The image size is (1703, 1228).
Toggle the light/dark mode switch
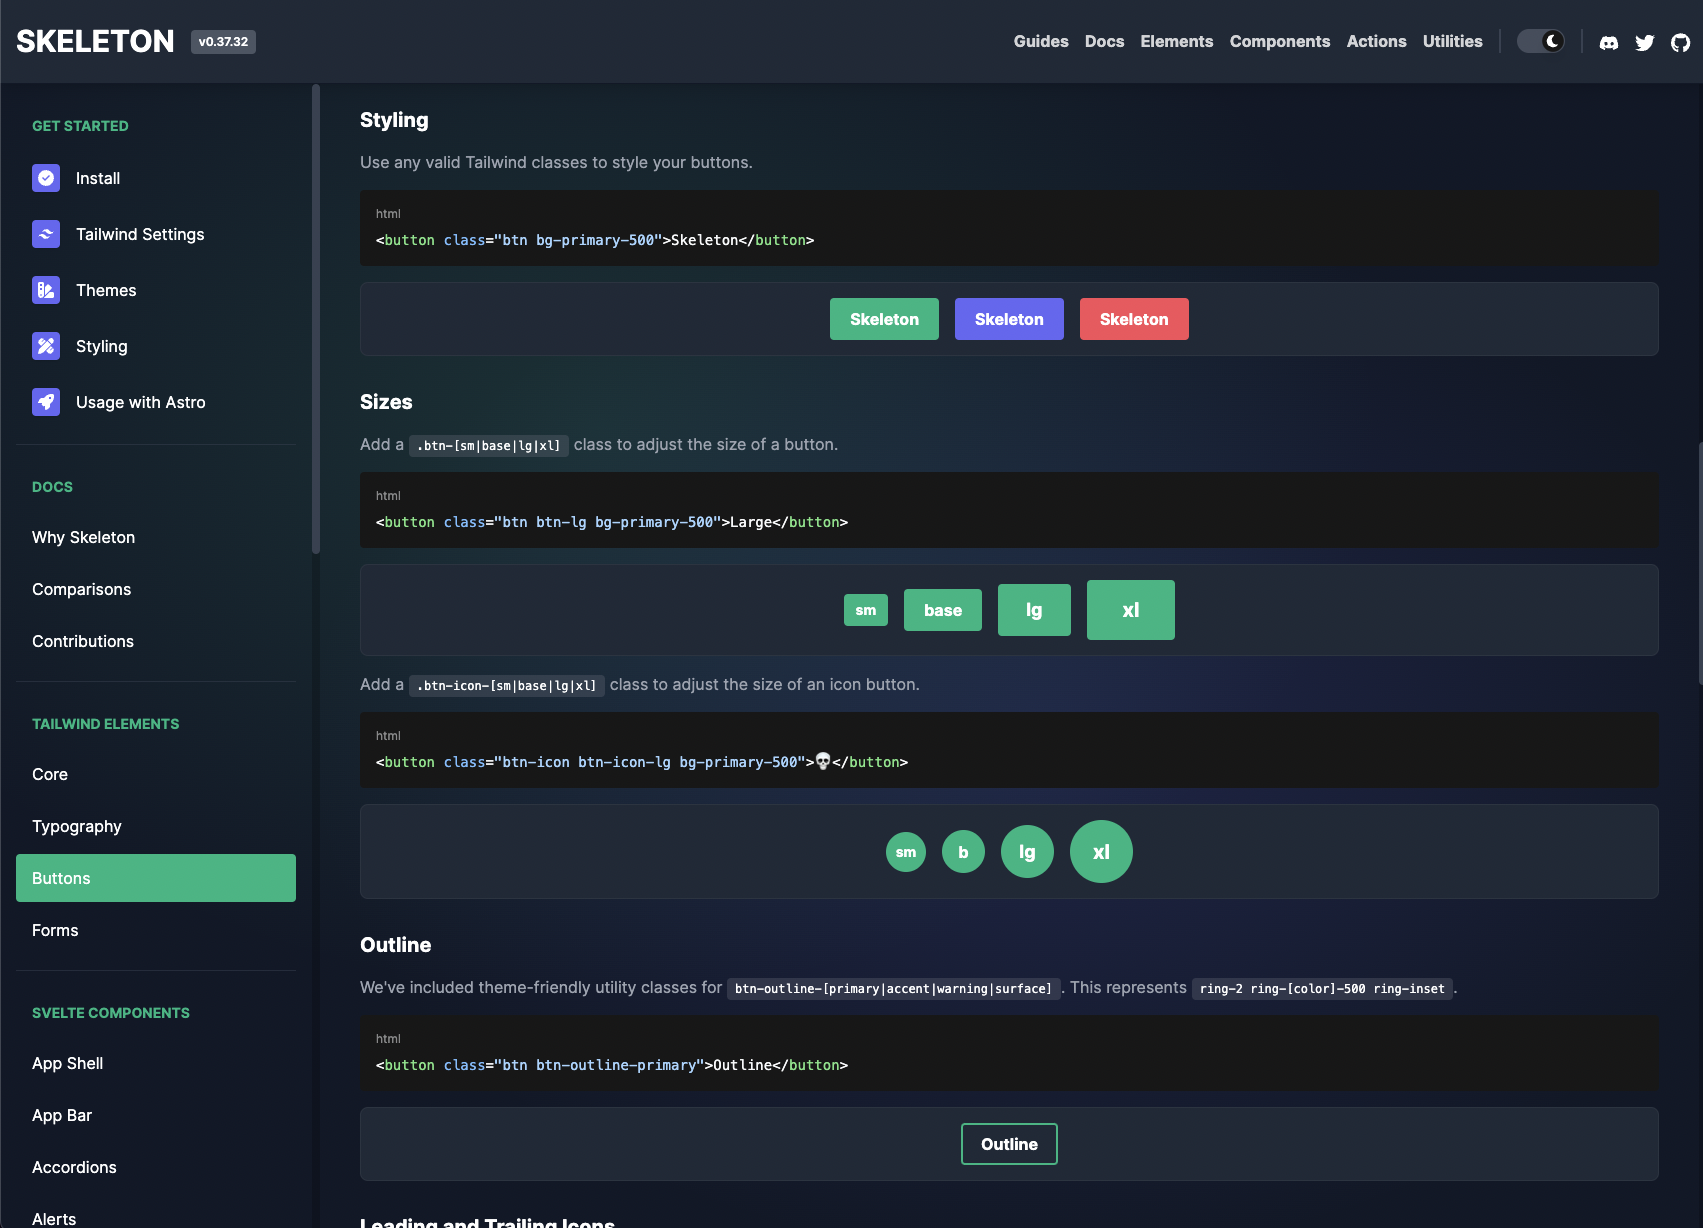[x=1540, y=41]
